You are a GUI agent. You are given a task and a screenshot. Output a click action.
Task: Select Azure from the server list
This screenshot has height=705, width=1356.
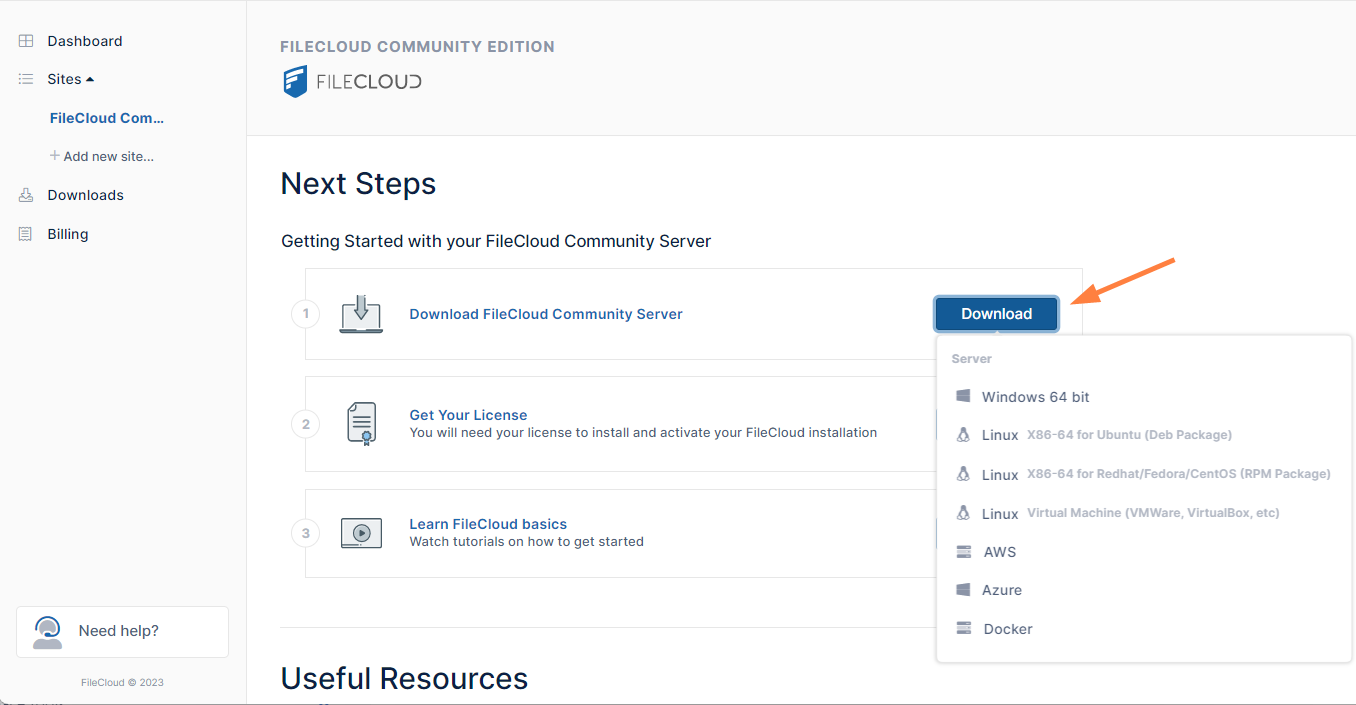pos(1002,590)
